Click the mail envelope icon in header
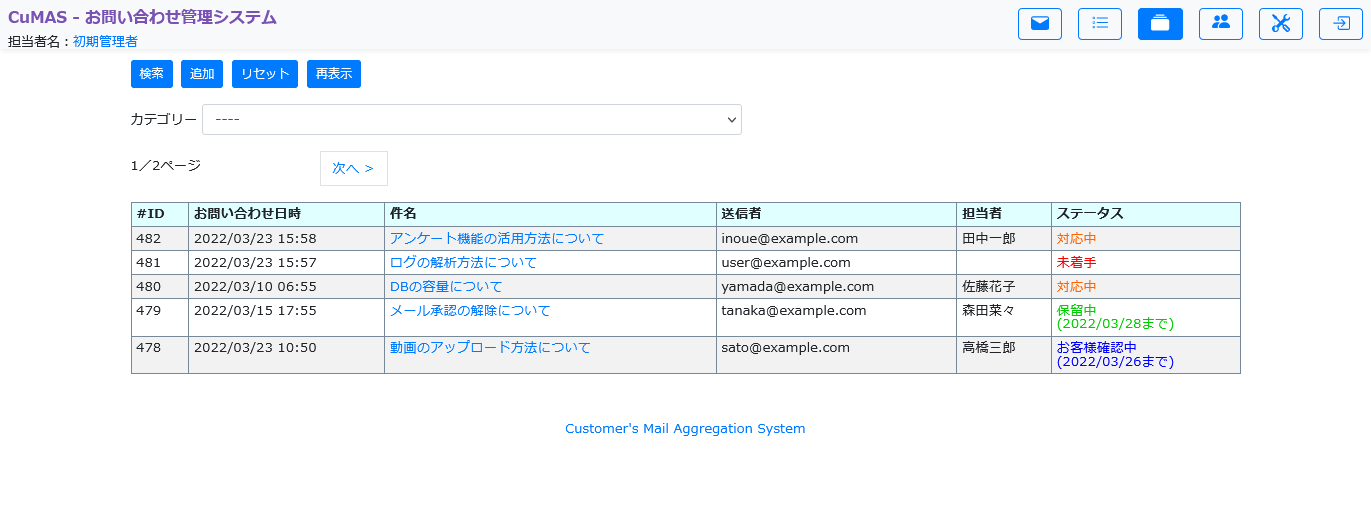 [x=1039, y=24]
